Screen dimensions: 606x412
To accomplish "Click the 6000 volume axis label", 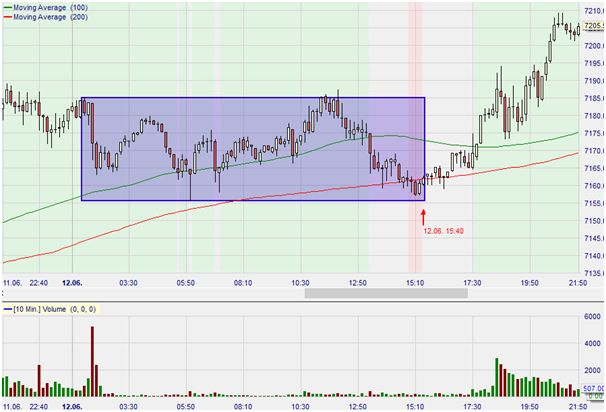I will [592, 316].
